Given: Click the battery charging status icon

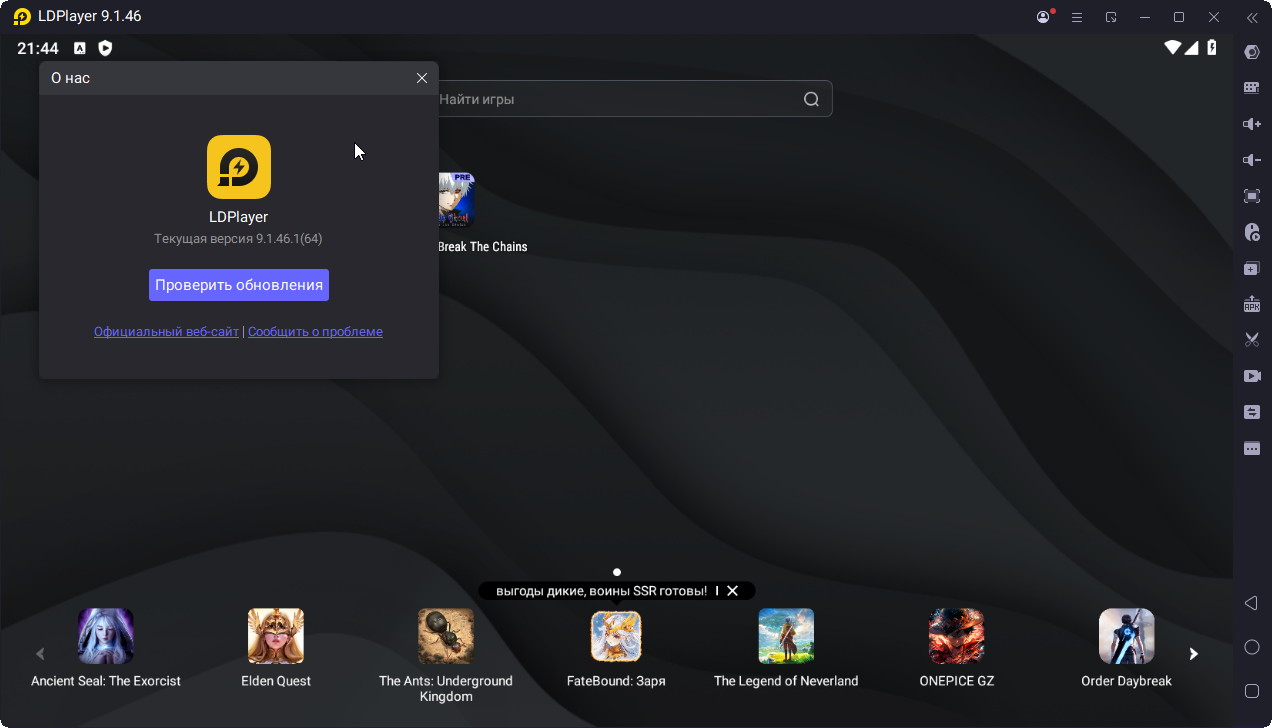Looking at the screenshot, I should click(1212, 48).
